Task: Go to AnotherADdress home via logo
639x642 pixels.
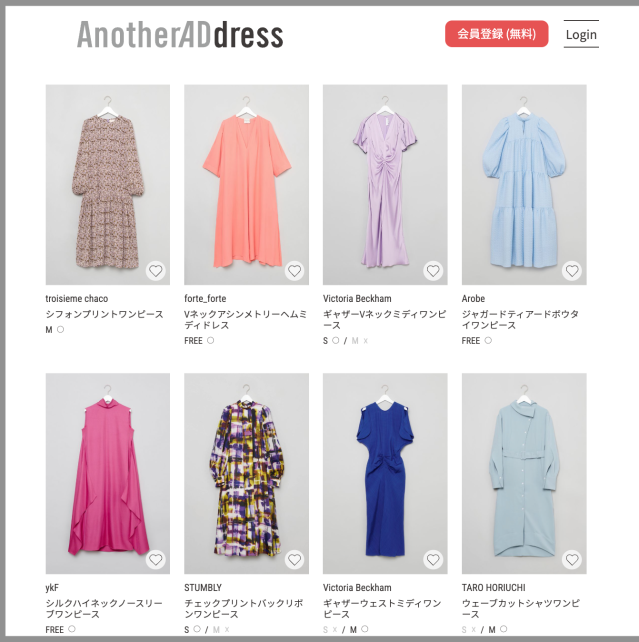Action: tap(180, 35)
